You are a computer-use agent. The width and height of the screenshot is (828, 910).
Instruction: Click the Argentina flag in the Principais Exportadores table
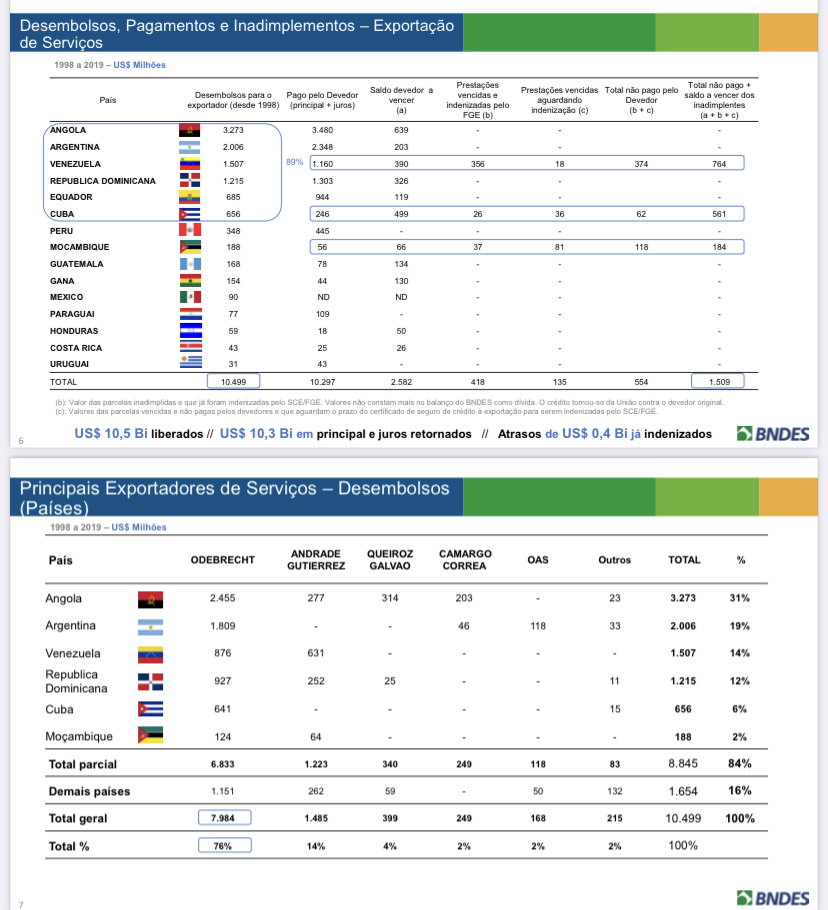point(150,627)
